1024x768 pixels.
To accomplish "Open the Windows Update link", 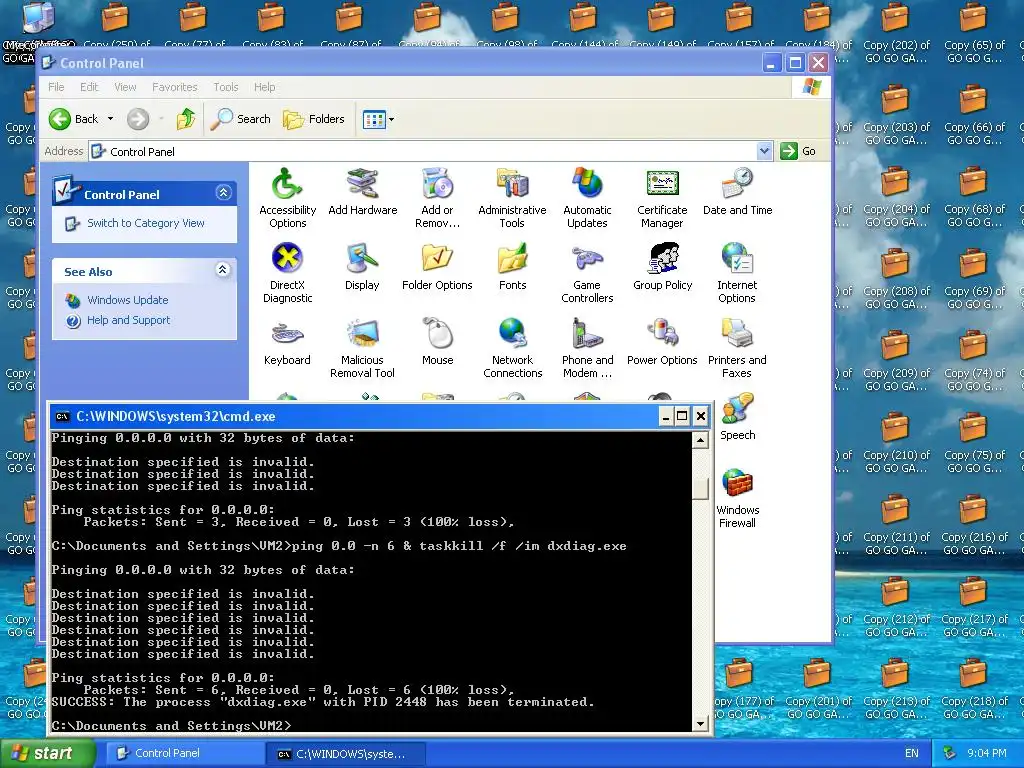I will click(127, 300).
